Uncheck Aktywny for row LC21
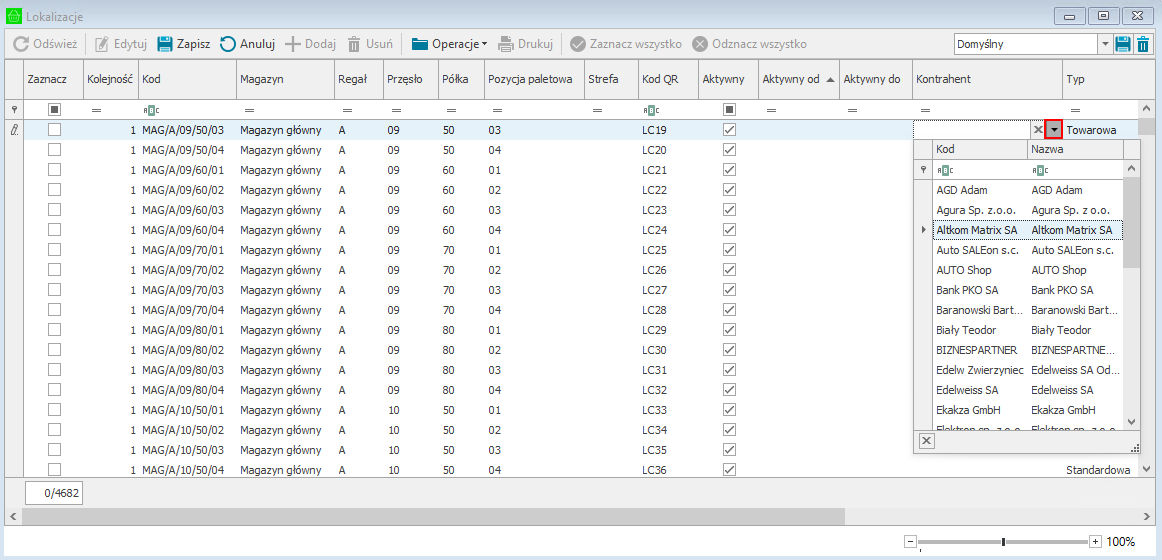 click(729, 170)
